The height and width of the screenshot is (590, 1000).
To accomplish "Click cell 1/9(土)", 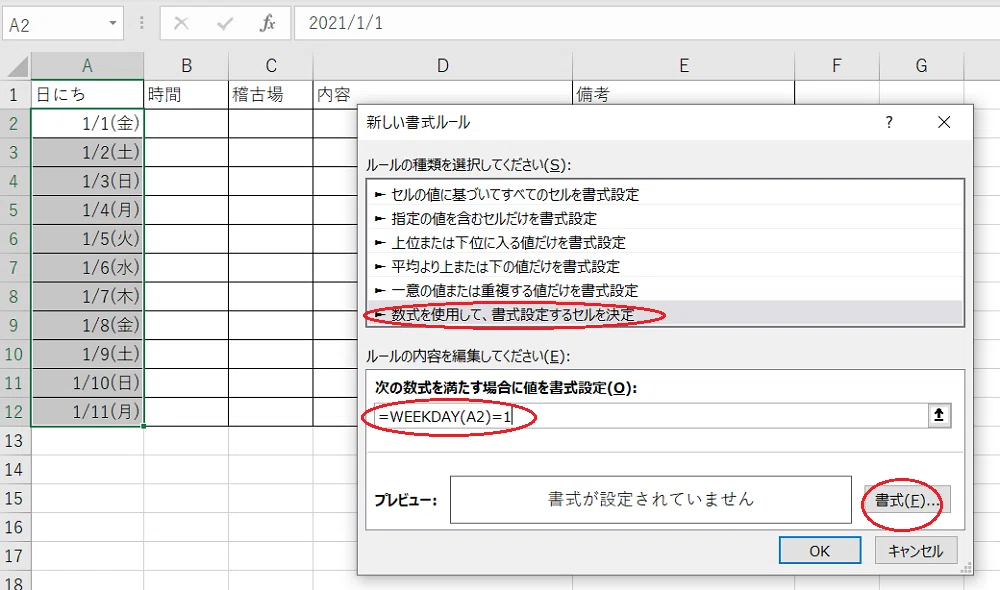I will 87,354.
